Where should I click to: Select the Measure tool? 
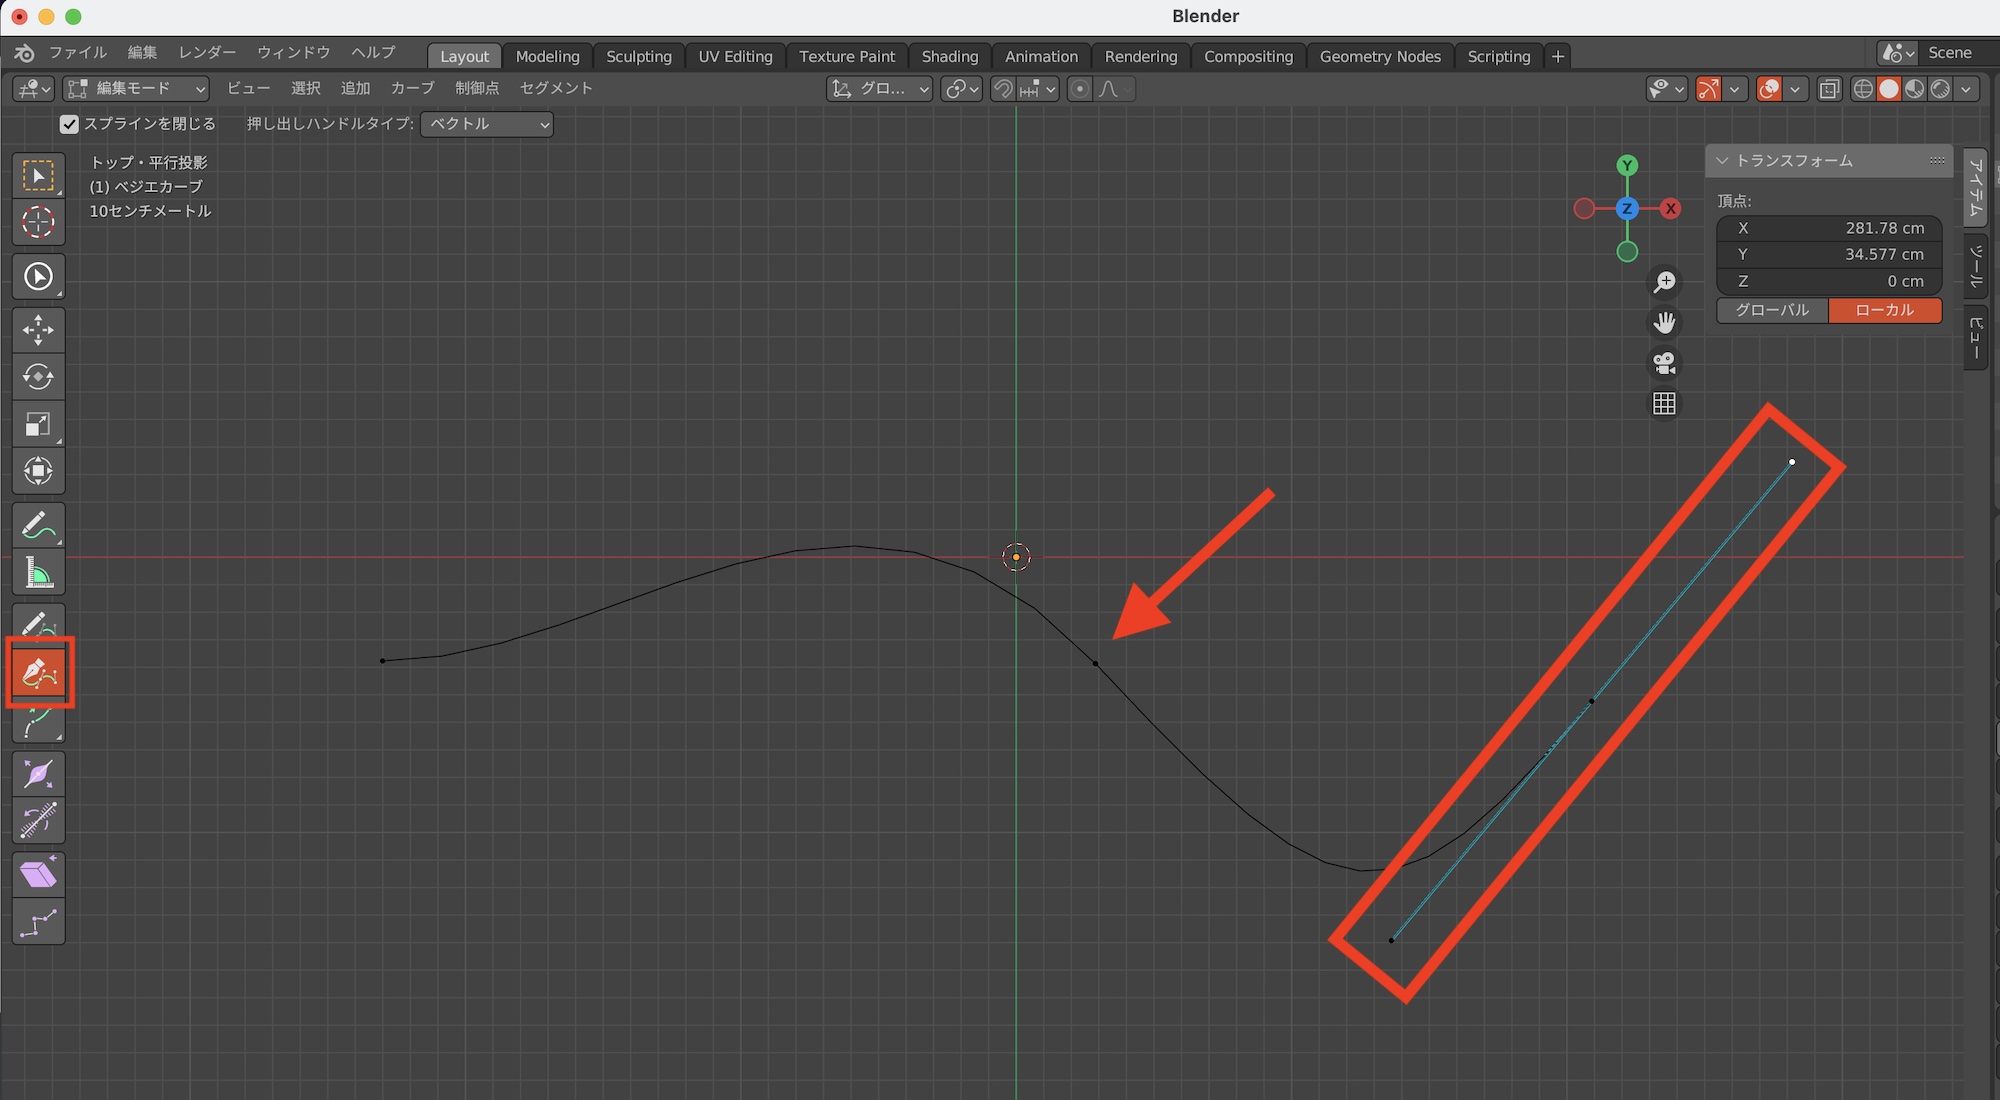[38, 574]
